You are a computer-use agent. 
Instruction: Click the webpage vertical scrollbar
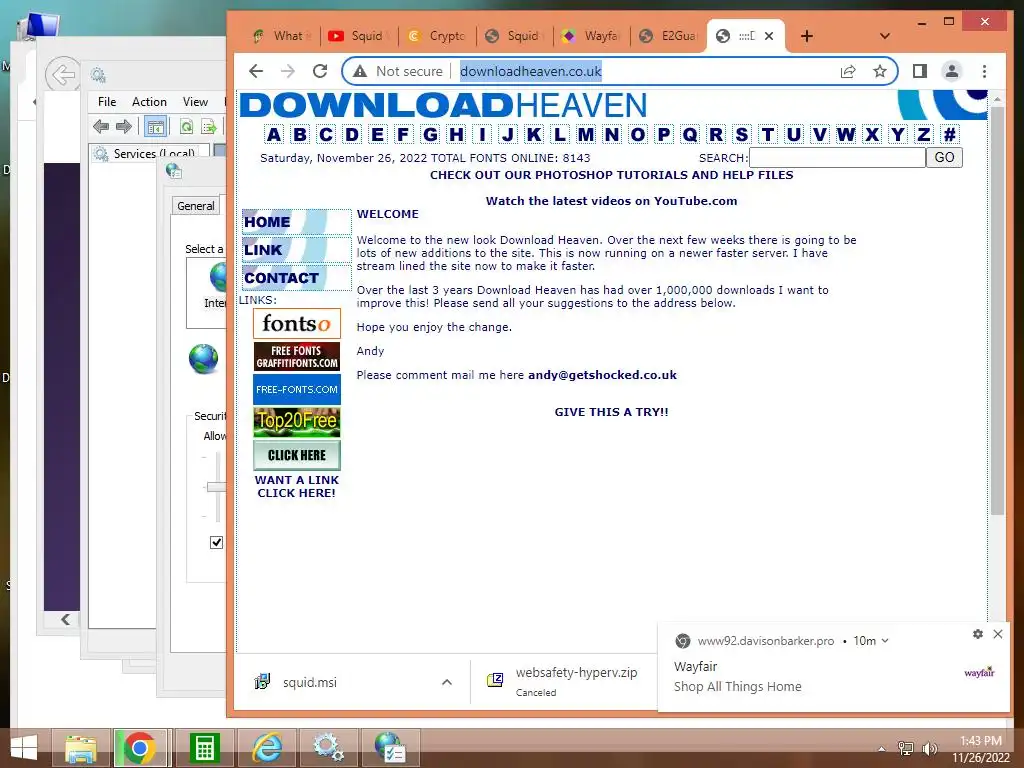[x=997, y=310]
